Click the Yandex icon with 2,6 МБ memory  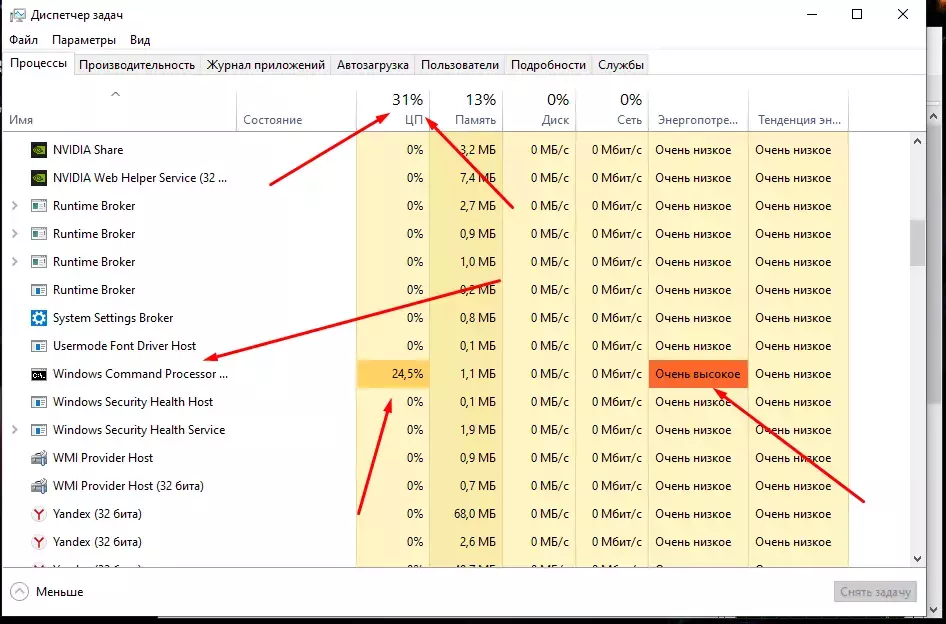coord(39,542)
